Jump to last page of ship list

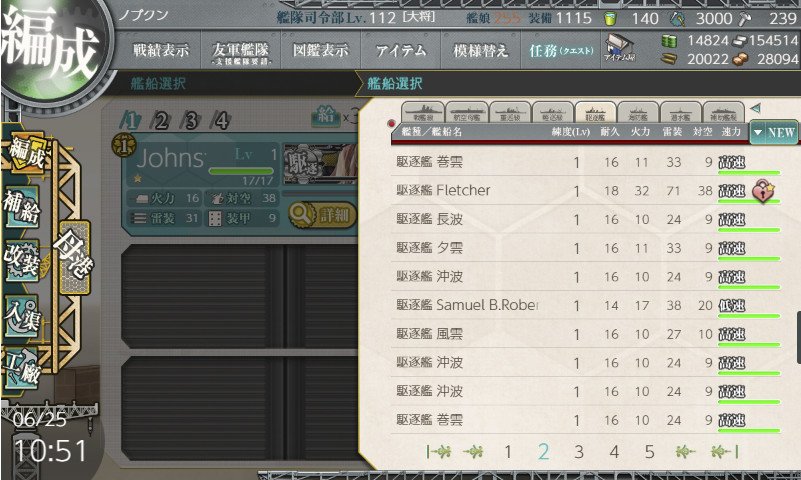pos(724,451)
